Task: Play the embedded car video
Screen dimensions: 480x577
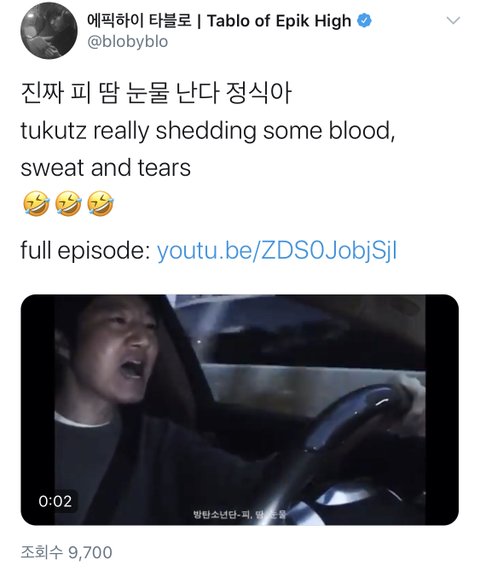Action: click(240, 410)
